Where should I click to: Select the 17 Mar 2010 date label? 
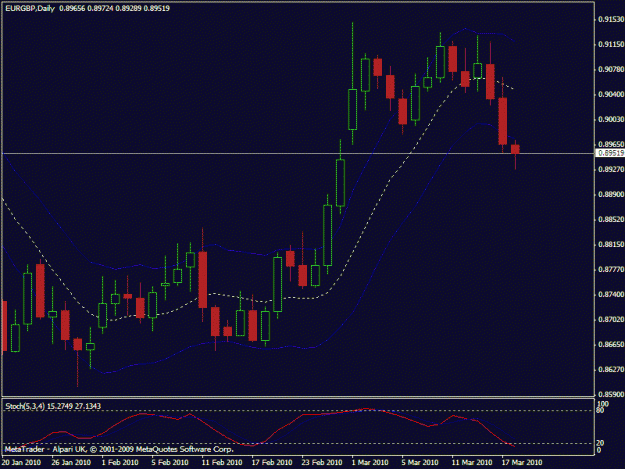pyautogui.click(x=522, y=462)
